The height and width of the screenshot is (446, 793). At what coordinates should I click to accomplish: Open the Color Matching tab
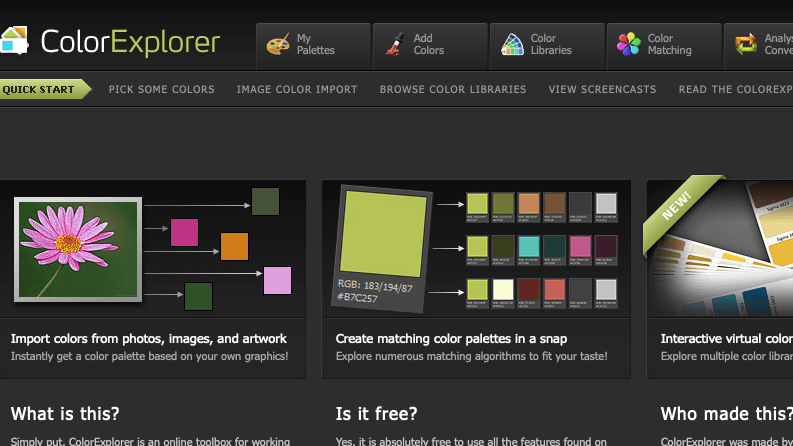(664, 46)
